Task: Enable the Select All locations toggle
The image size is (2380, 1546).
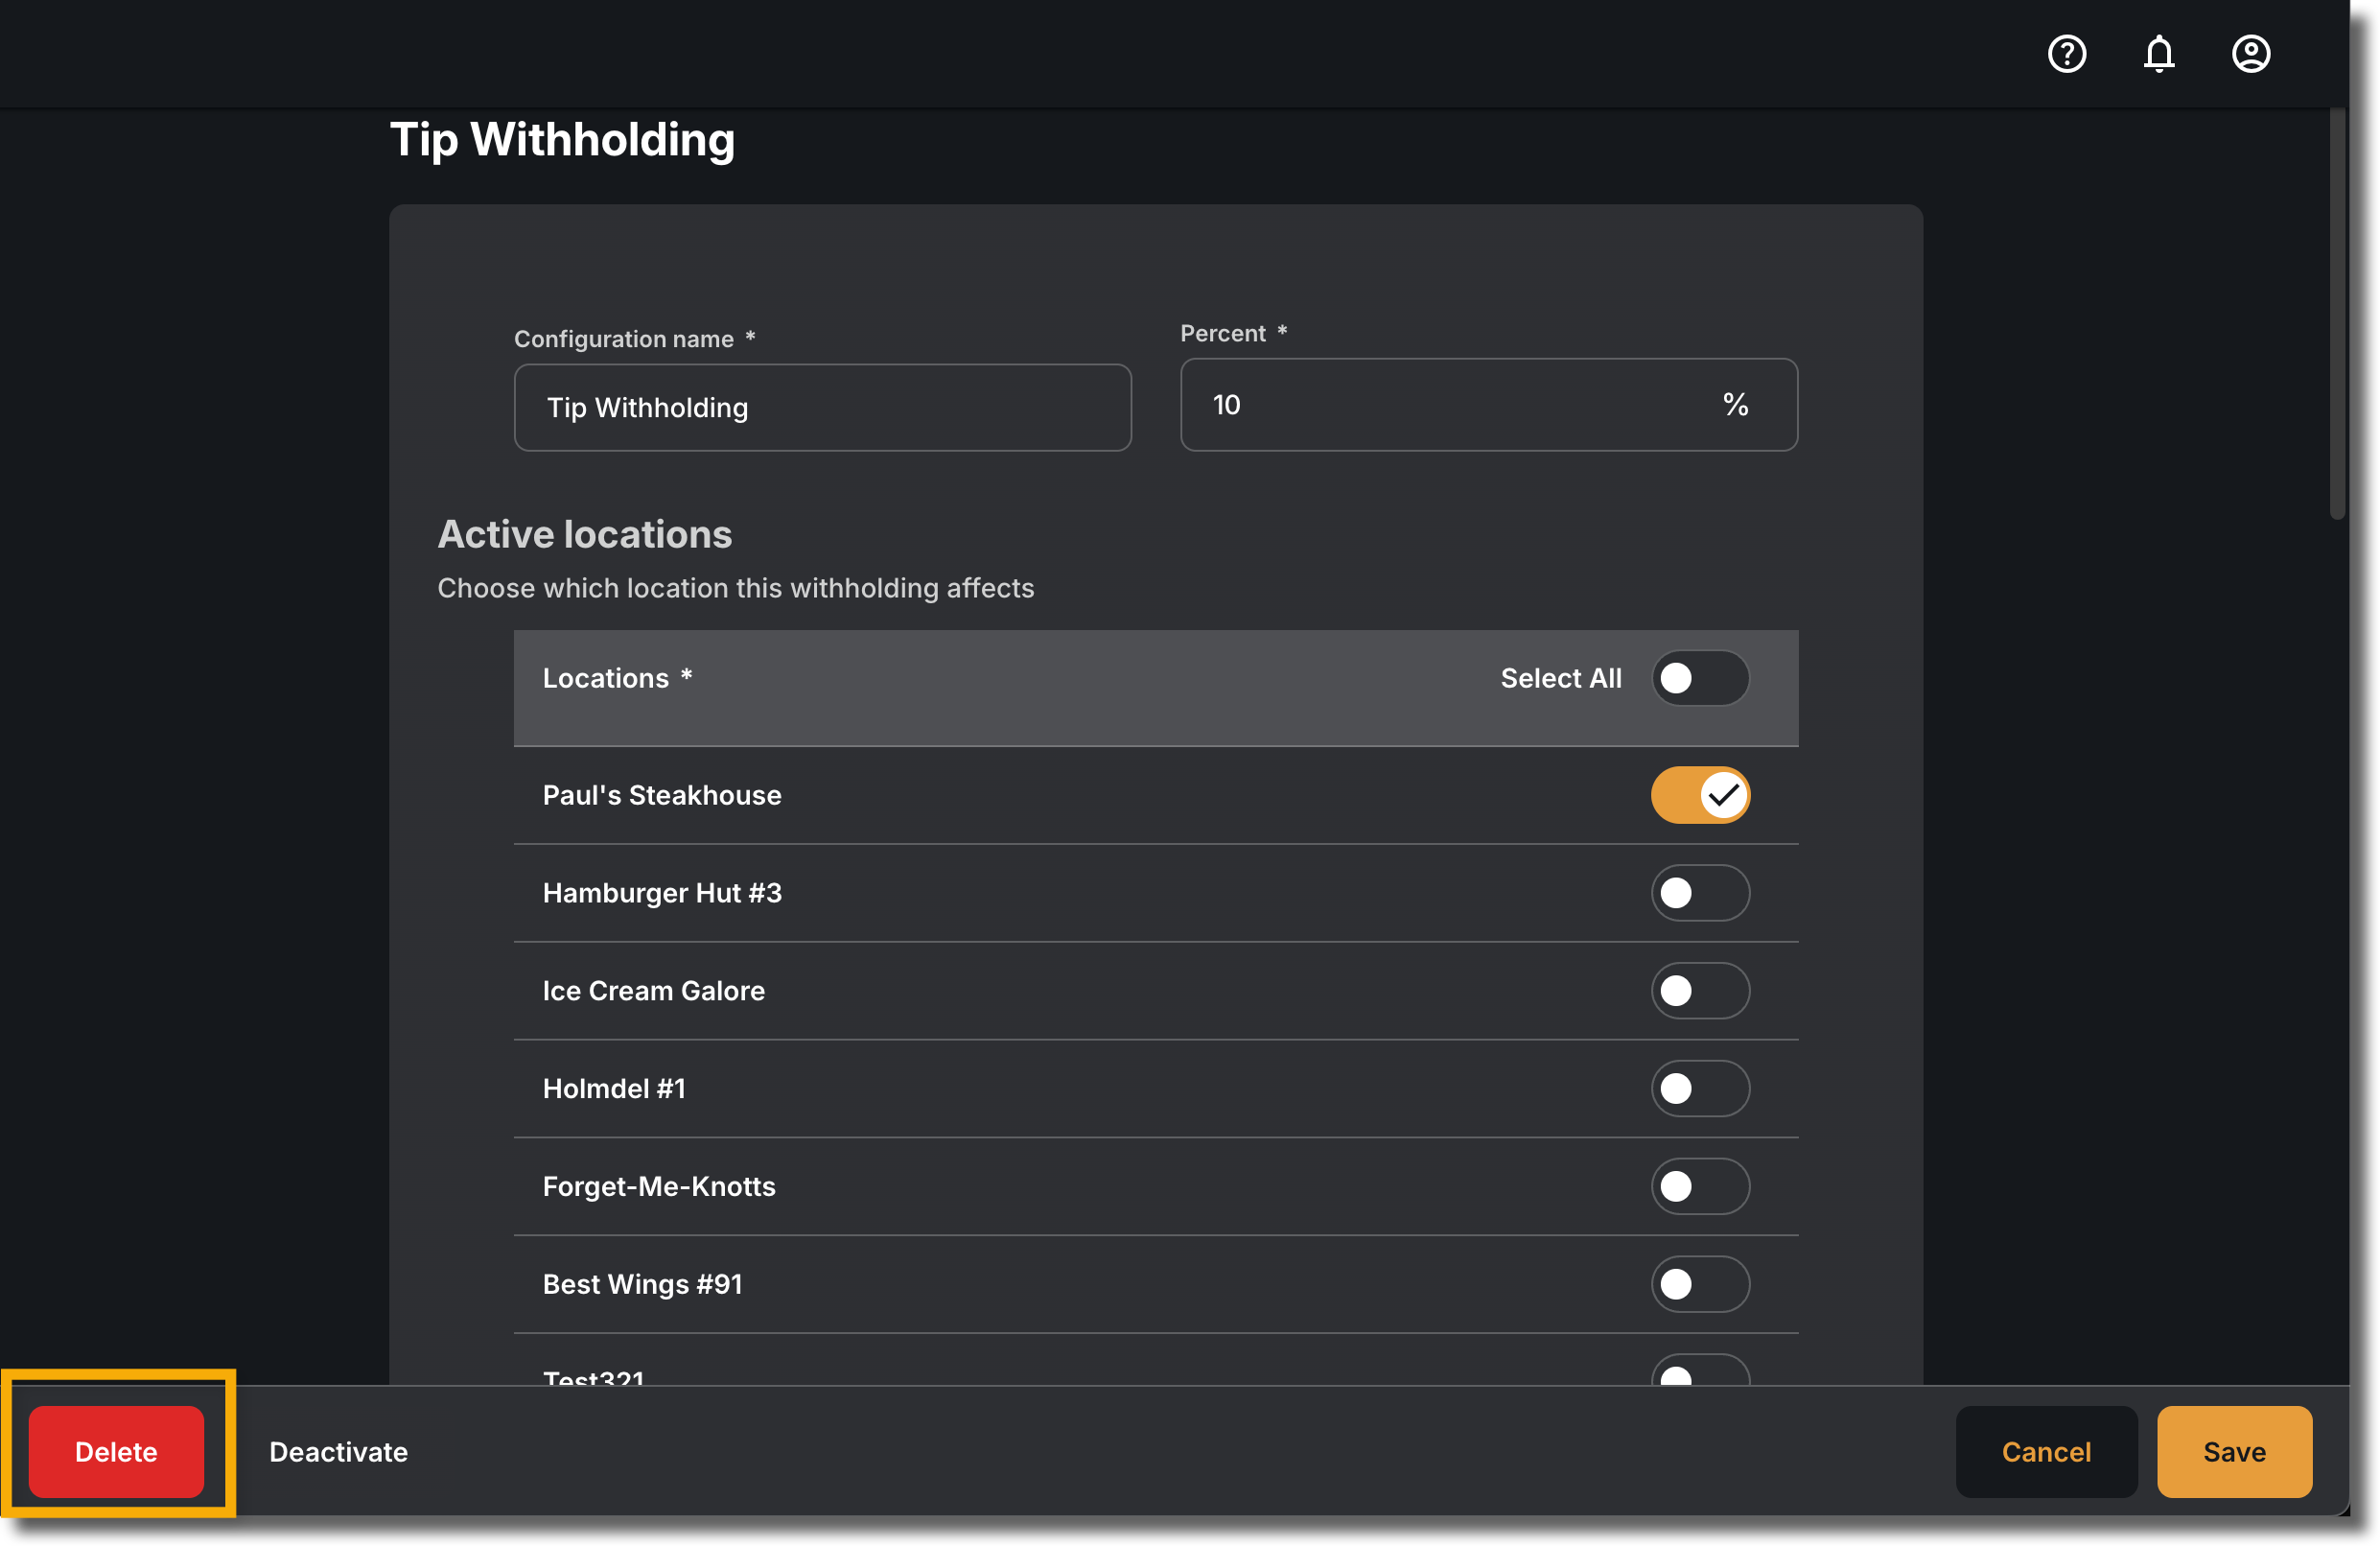Action: (x=1700, y=678)
